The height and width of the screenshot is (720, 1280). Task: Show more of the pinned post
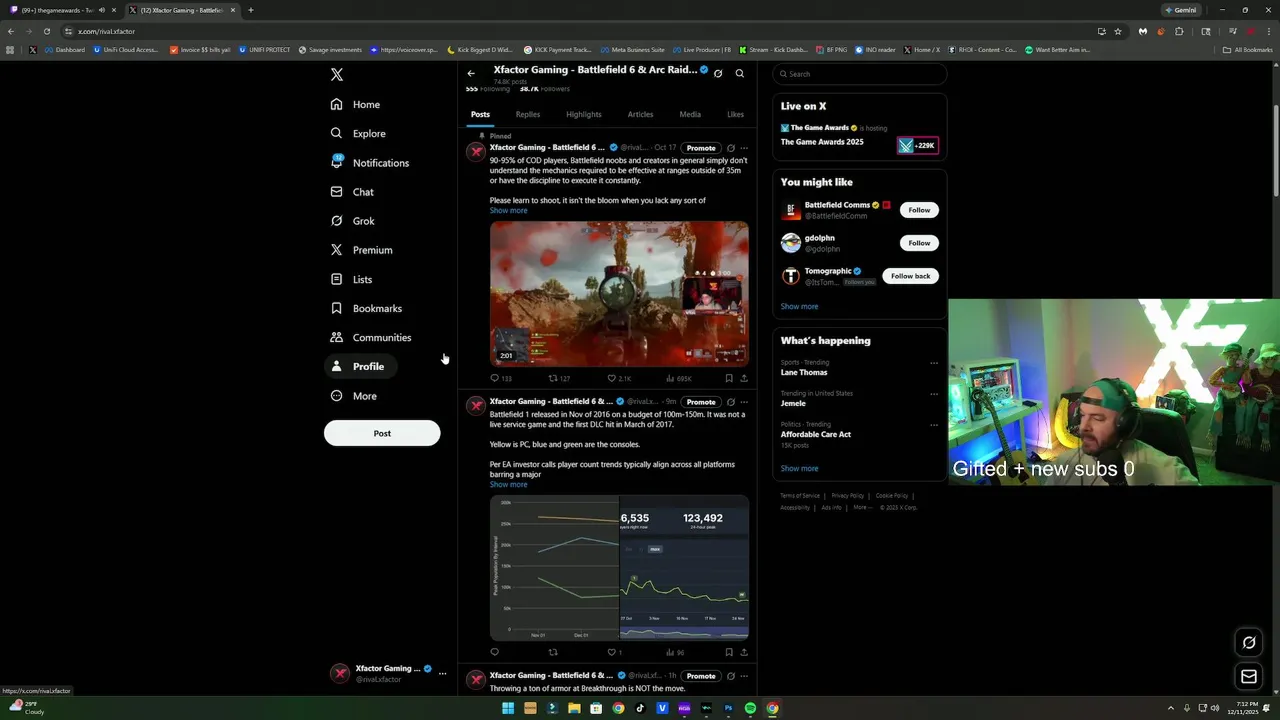pos(508,211)
